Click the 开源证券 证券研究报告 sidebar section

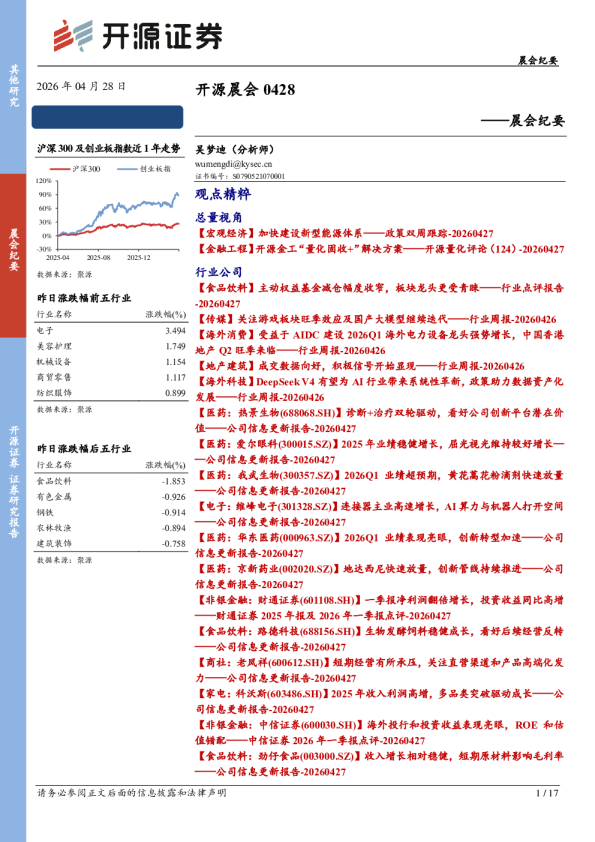(x=13, y=482)
